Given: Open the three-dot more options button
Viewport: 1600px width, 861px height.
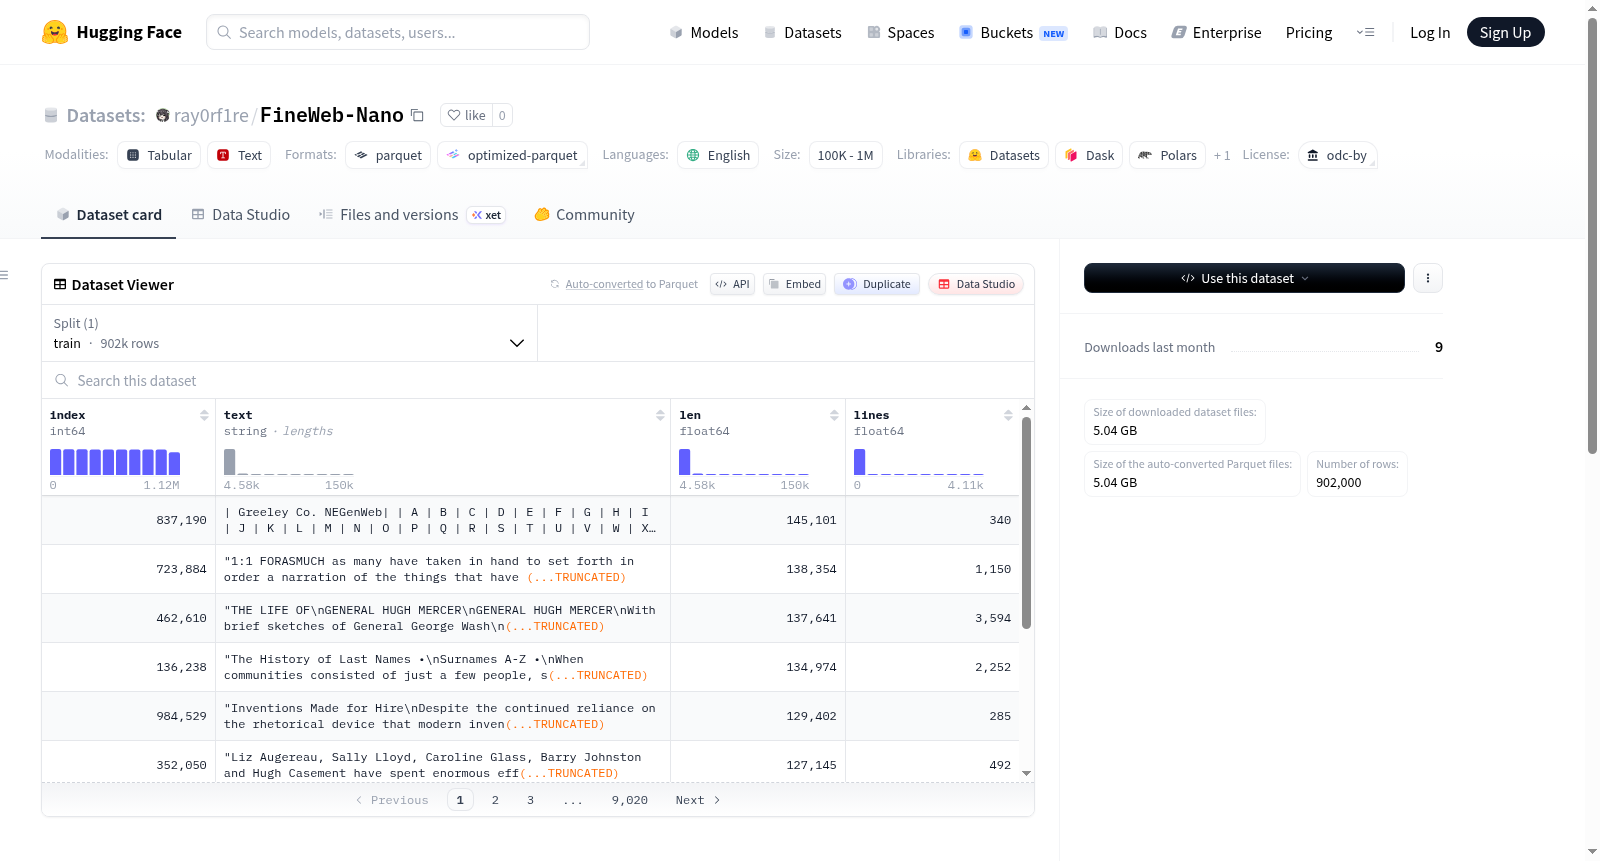Looking at the screenshot, I should point(1428,278).
